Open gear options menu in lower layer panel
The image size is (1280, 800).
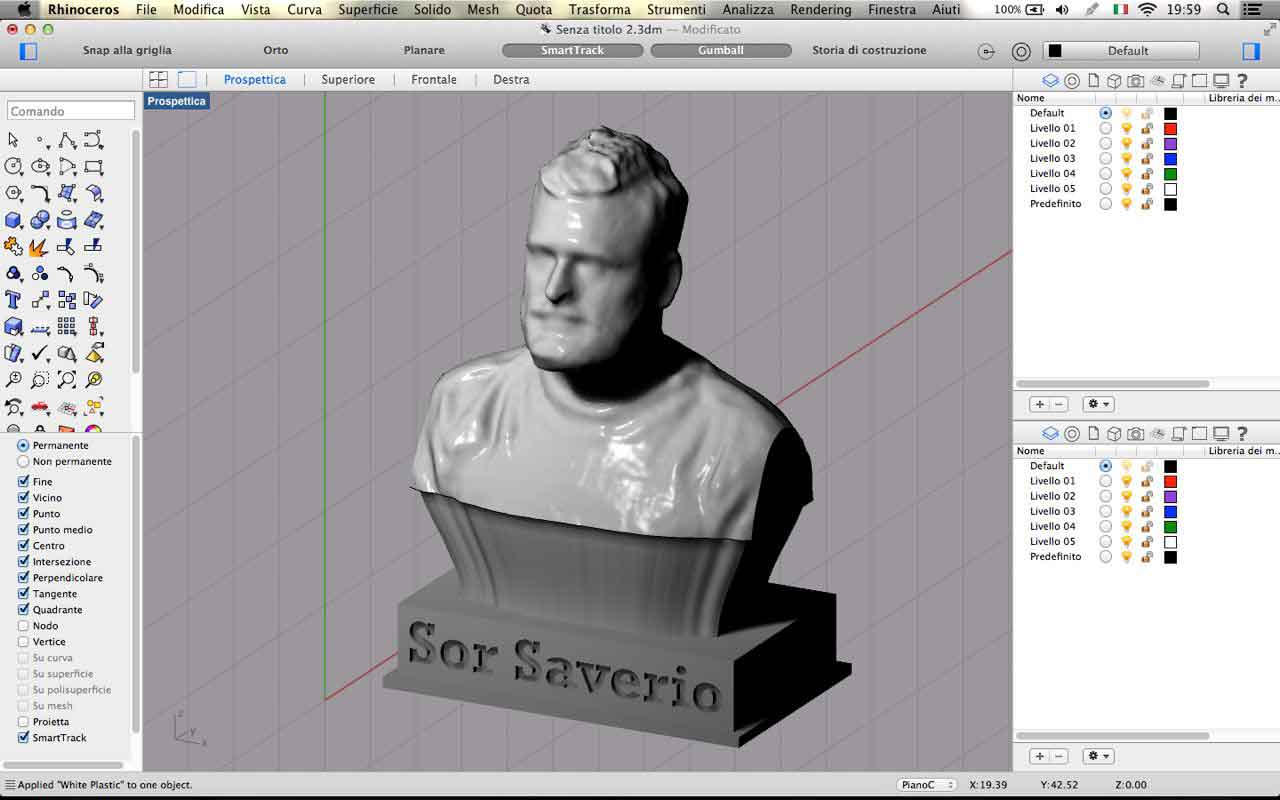point(1098,756)
